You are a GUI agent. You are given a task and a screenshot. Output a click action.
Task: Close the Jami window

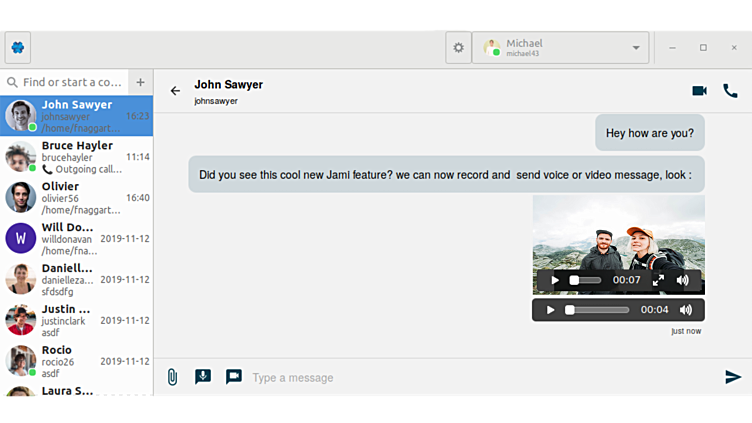734,47
